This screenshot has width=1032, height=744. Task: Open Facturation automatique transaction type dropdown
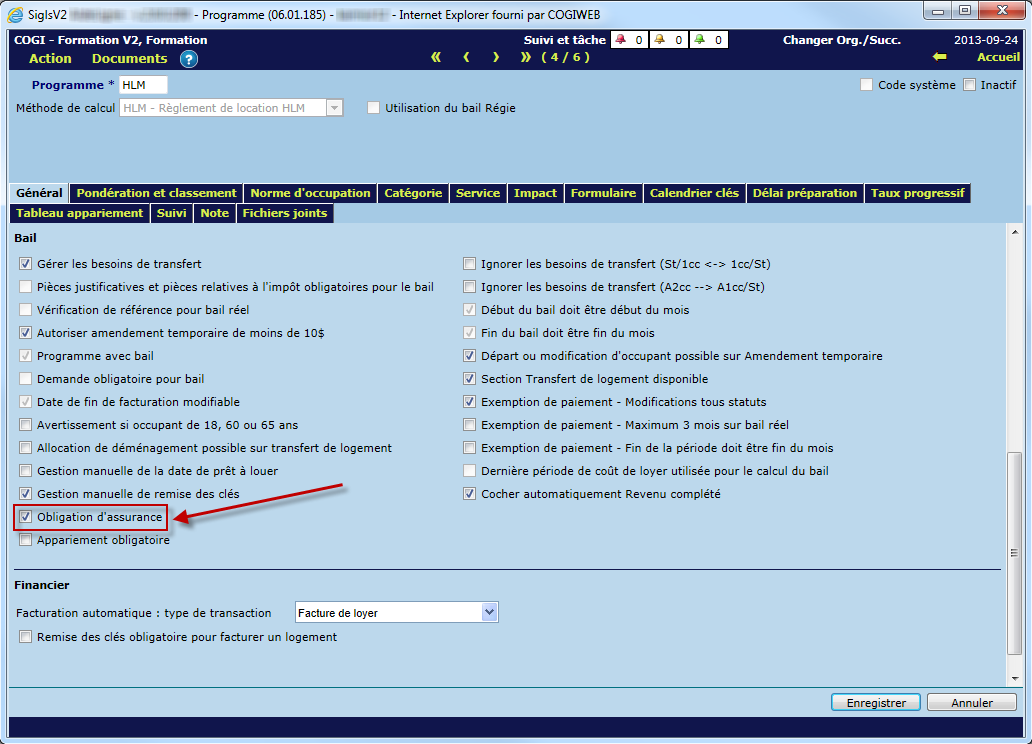tap(489, 612)
